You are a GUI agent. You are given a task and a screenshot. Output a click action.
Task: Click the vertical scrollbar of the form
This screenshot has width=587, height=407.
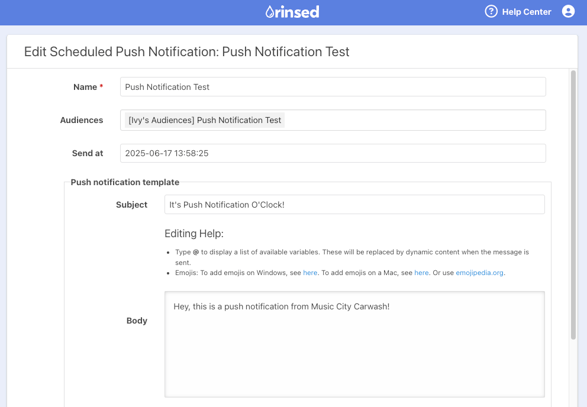(573, 205)
